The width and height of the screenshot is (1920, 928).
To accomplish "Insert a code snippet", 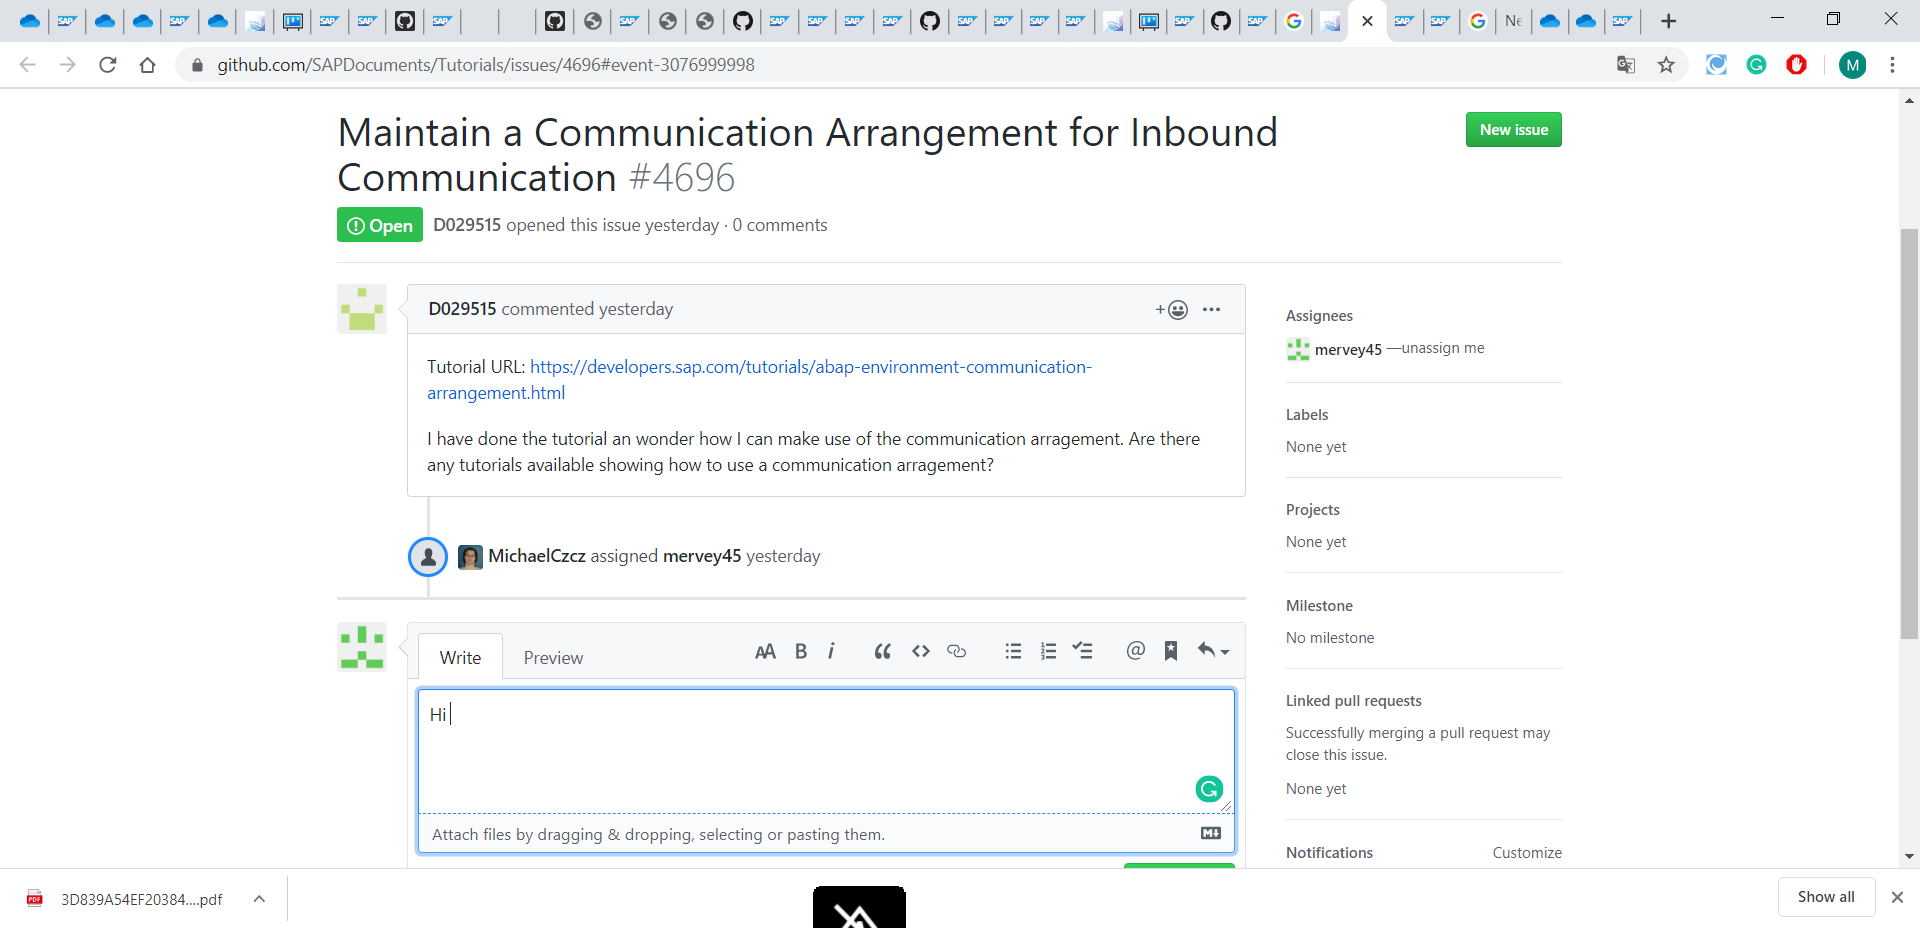I will point(921,651).
